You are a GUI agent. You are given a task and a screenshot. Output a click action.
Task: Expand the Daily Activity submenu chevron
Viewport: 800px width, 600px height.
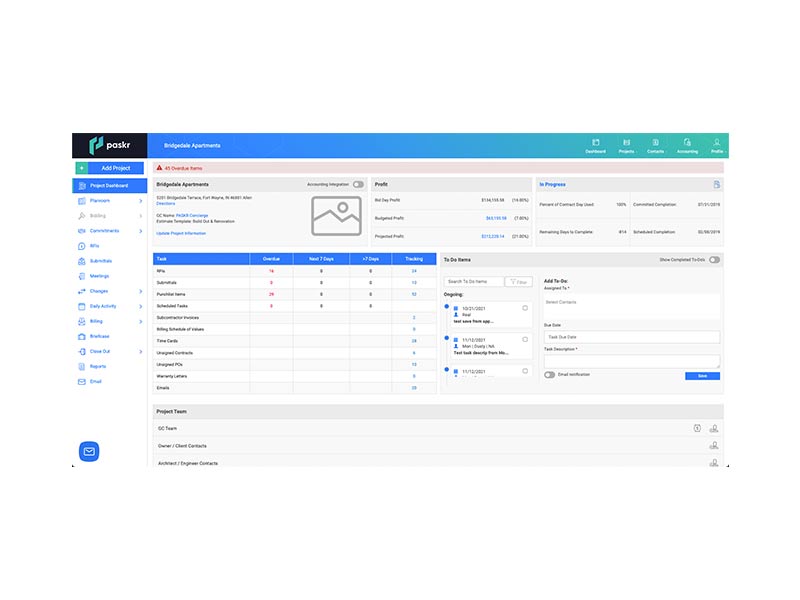(x=140, y=306)
